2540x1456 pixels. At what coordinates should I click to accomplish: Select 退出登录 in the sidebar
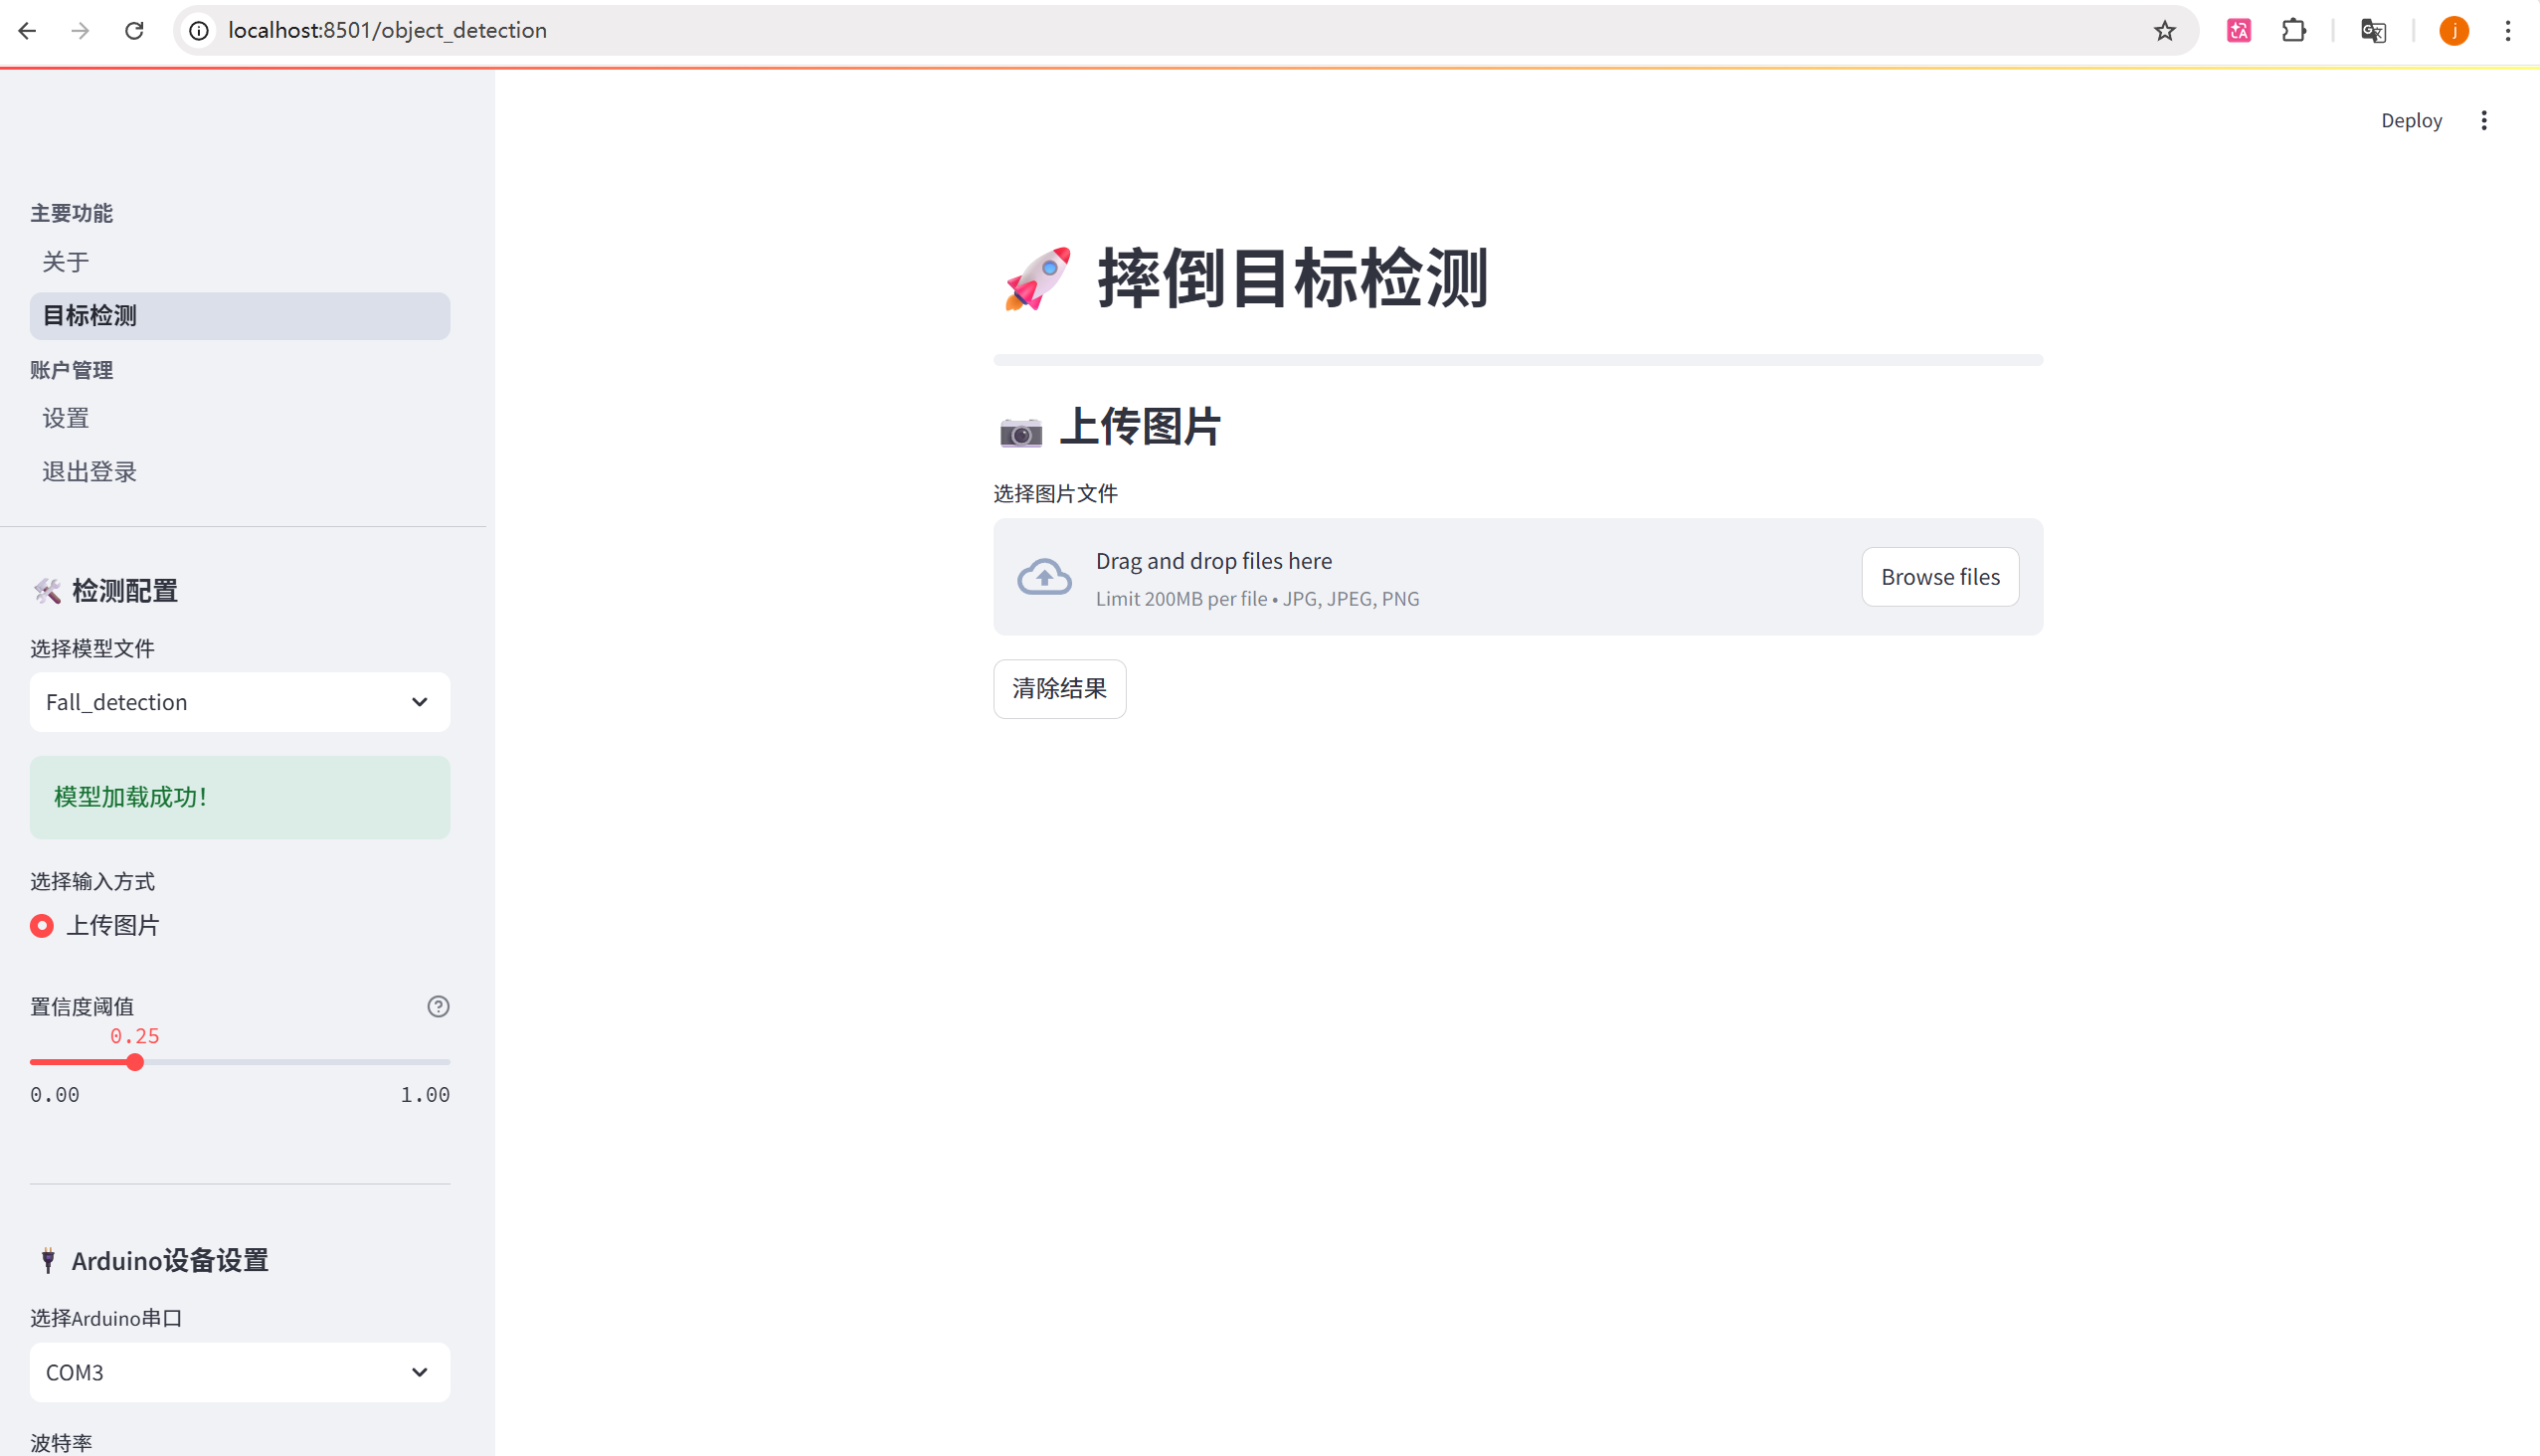89,471
